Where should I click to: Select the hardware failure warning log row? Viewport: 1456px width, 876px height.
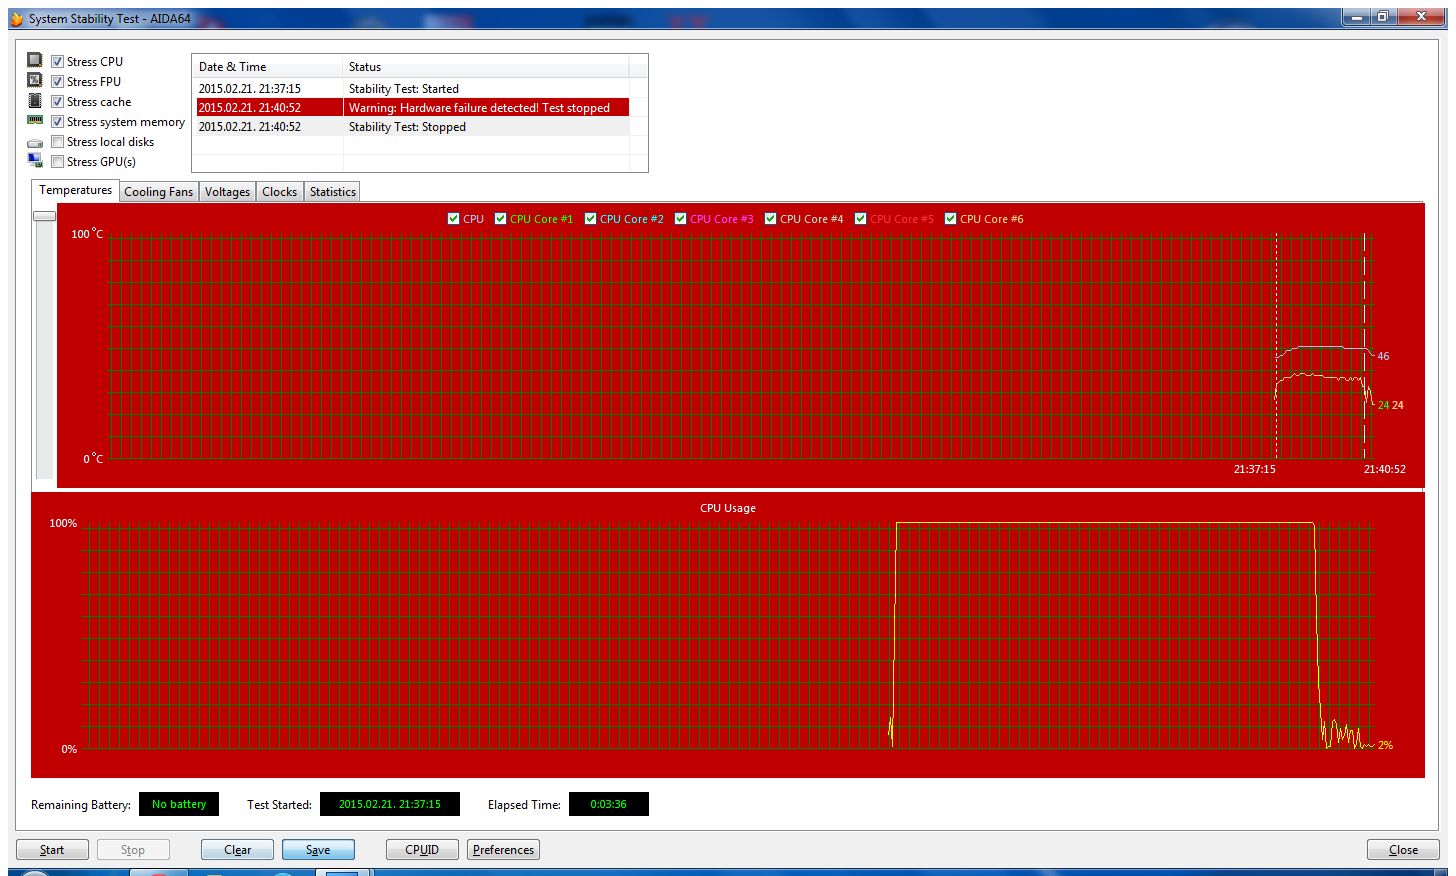(412, 108)
